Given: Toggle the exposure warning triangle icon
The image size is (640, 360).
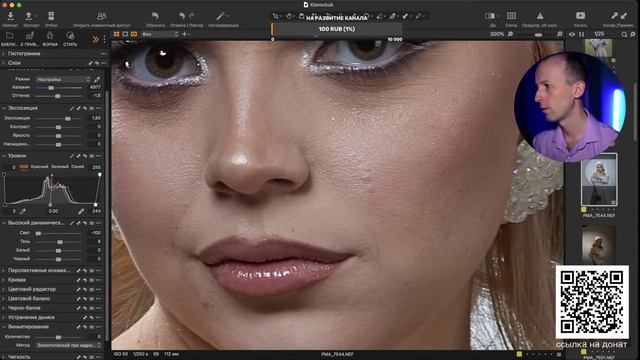Looking at the screenshot, I should [x=540, y=16].
